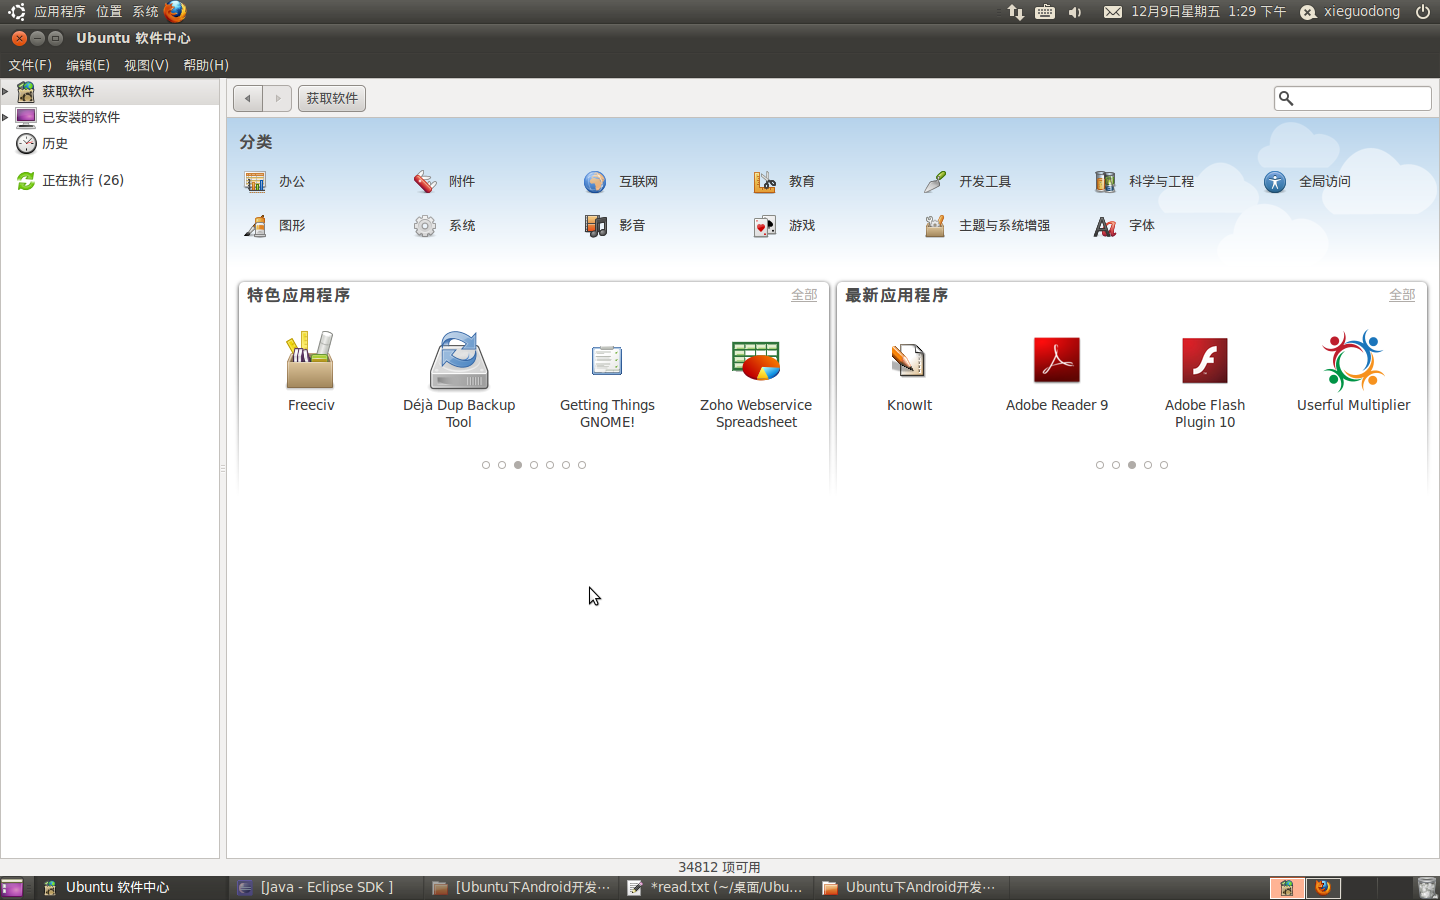Click the show desktop icon in bottom panel
Screen dimensions: 1440x900
pos(12,888)
